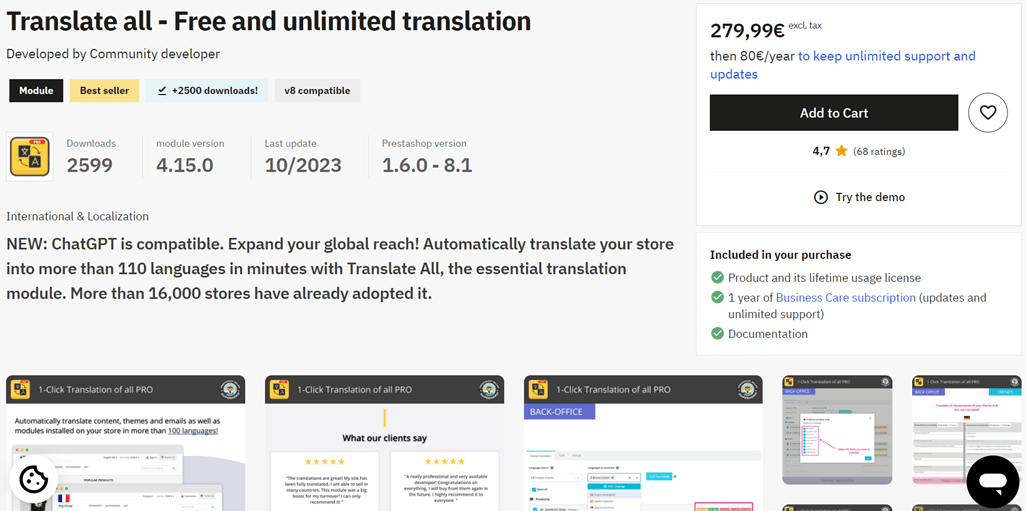The image size is (1026, 511).
Task: Click the Community developer name
Action: (x=154, y=54)
